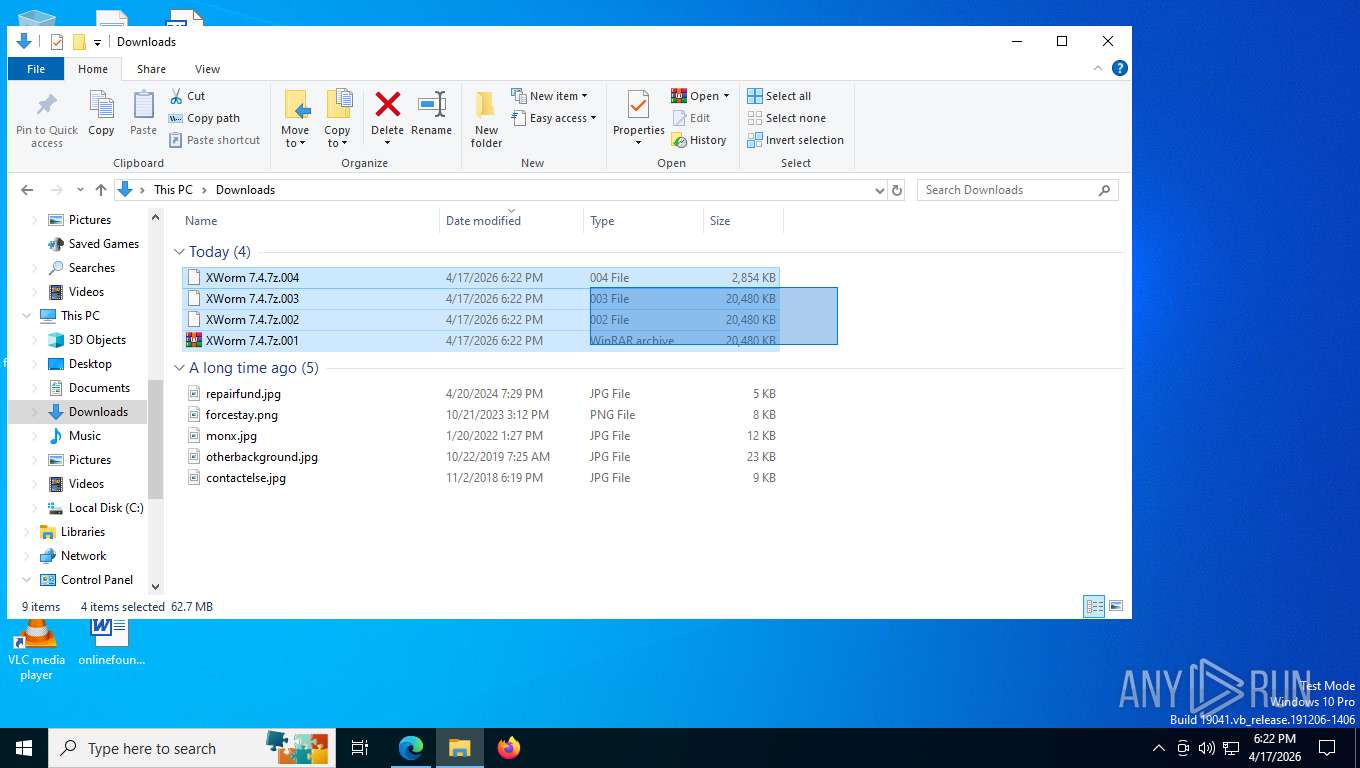Image resolution: width=1360 pixels, height=768 pixels.
Task: Switch to the Home tab
Action: pyautogui.click(x=93, y=69)
